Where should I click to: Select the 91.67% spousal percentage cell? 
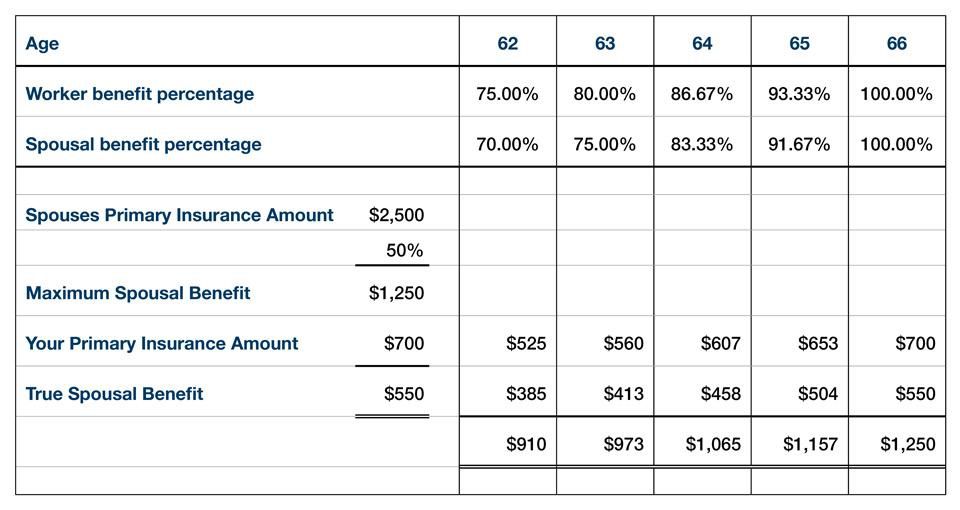coord(799,144)
